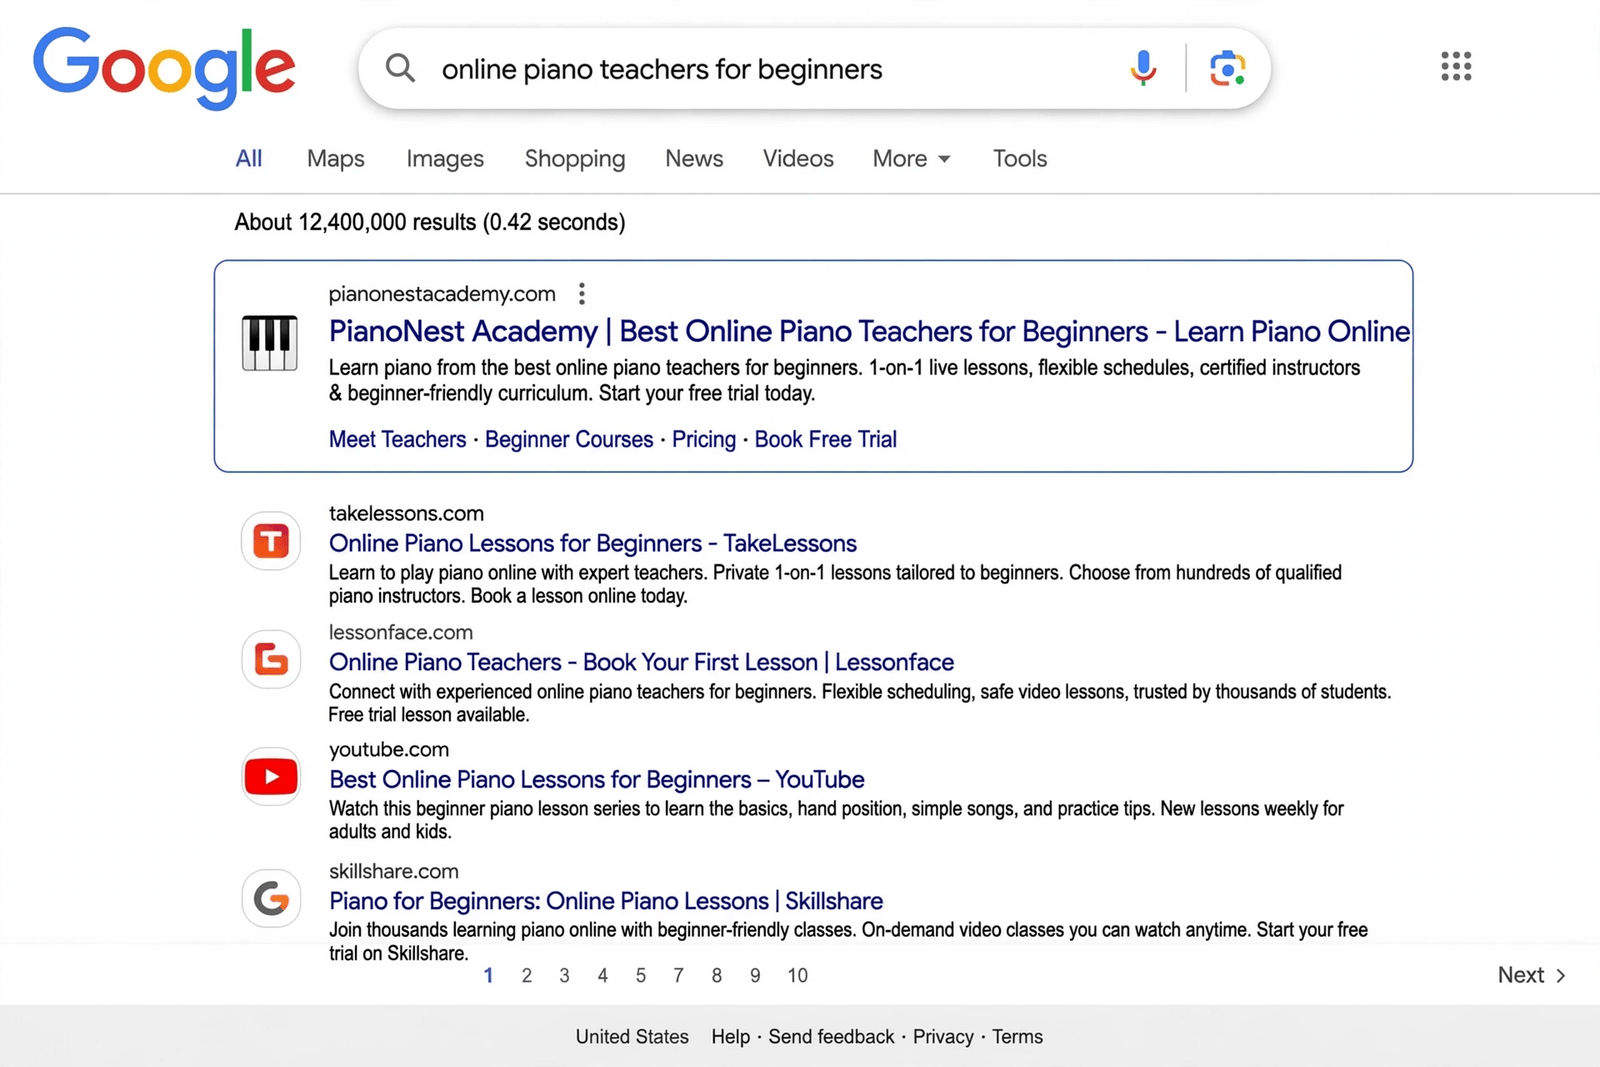
Task: Switch to the Images tab
Action: coord(445,158)
